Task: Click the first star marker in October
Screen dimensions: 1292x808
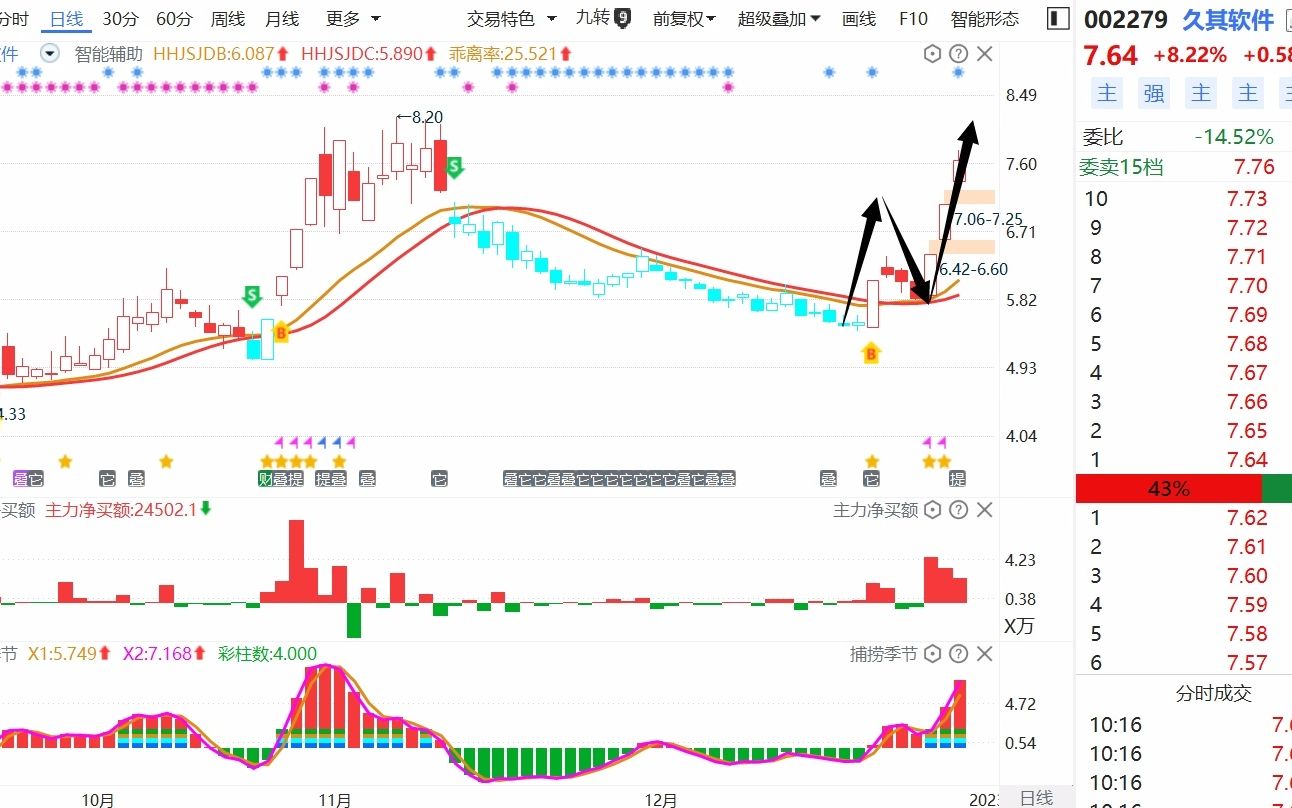Action: [x=65, y=461]
